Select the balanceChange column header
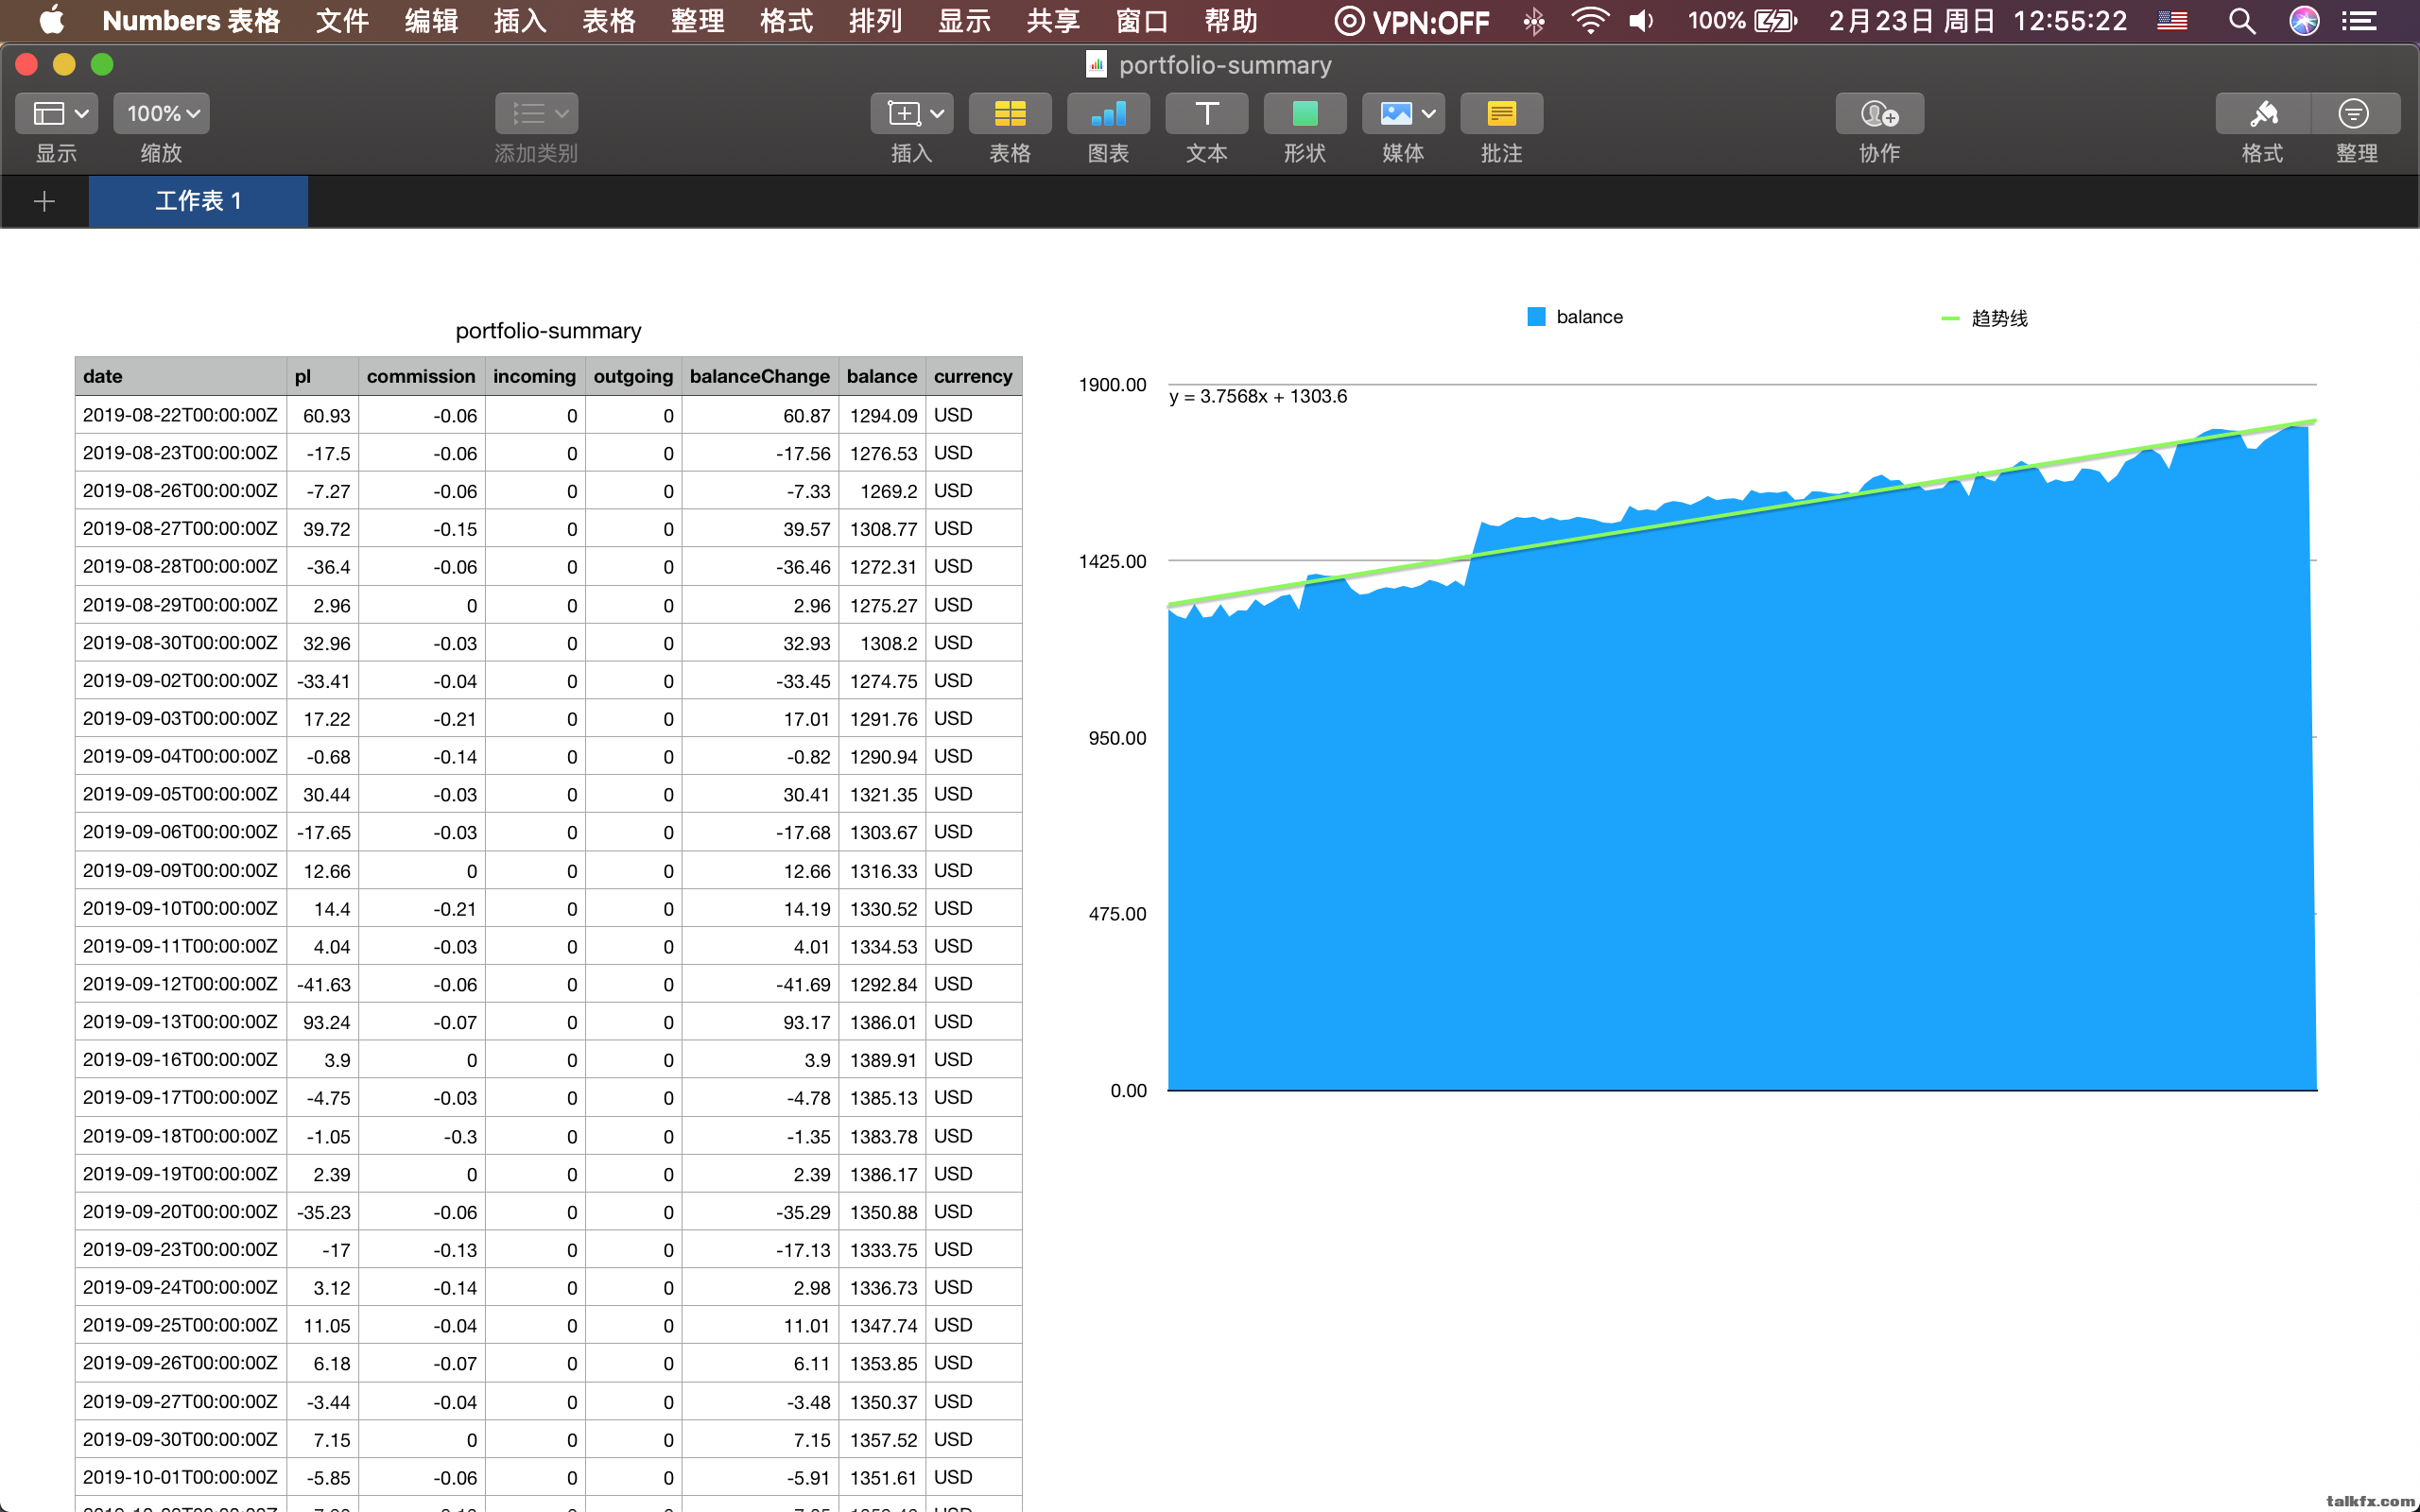This screenshot has width=2420, height=1512. pyautogui.click(x=760, y=376)
